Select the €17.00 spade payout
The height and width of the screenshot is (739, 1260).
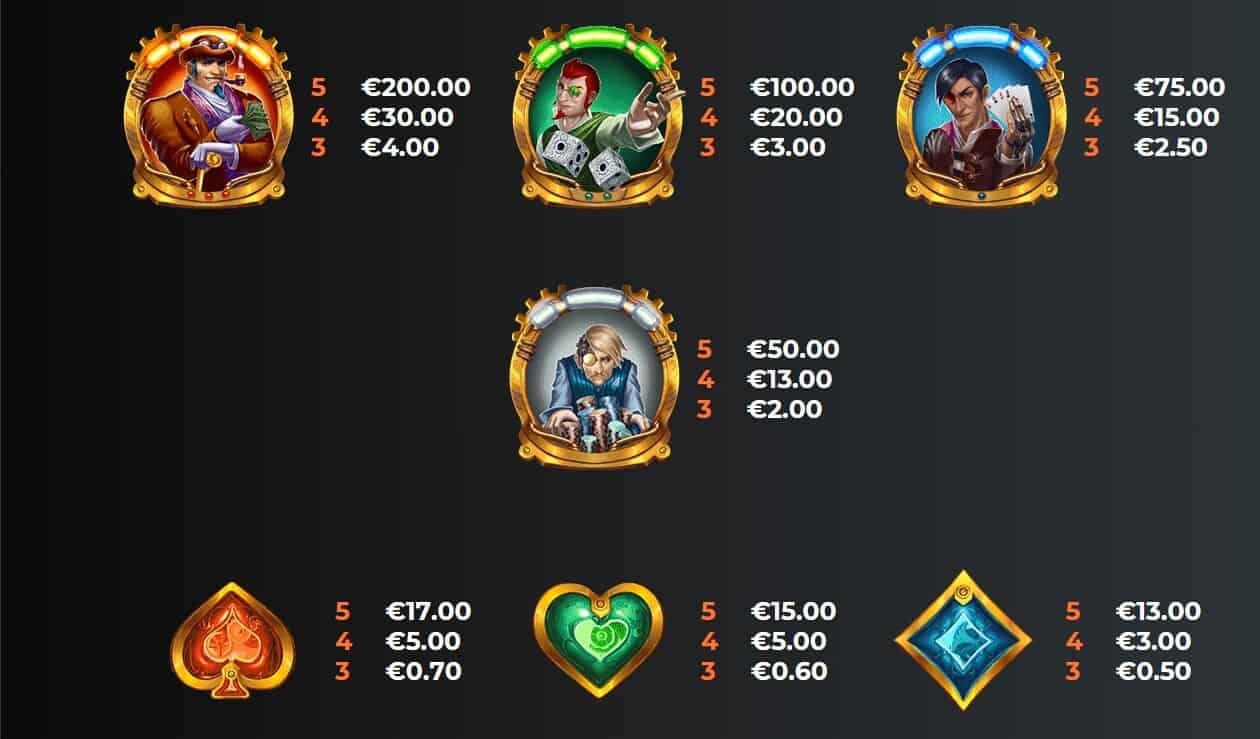click(x=428, y=611)
